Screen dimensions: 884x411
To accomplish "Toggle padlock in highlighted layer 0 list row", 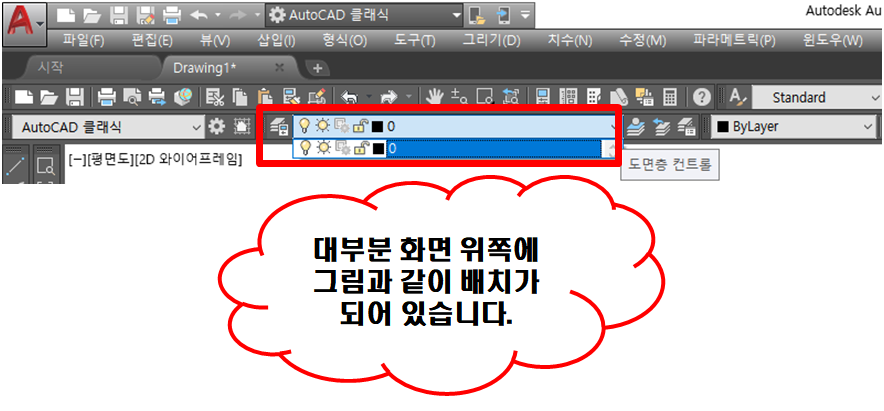I will click(x=360, y=148).
